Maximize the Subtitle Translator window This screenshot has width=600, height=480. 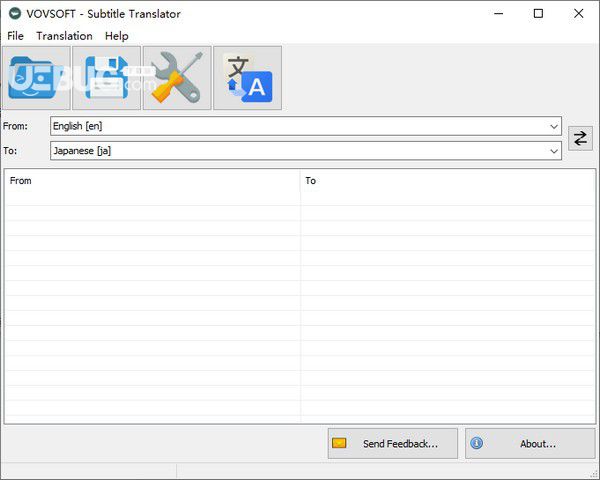tap(538, 14)
